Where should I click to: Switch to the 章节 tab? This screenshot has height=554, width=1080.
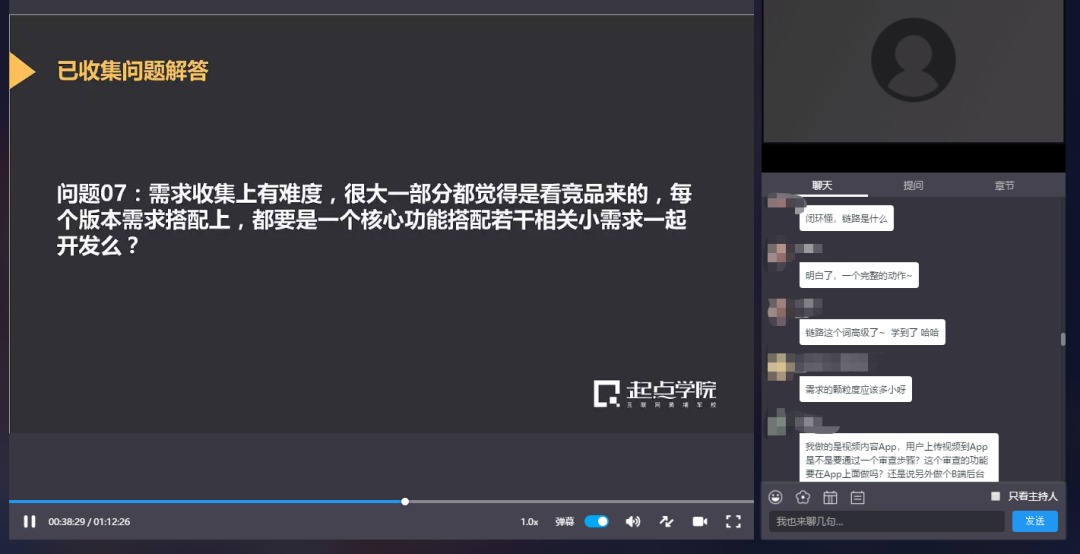click(1004, 185)
